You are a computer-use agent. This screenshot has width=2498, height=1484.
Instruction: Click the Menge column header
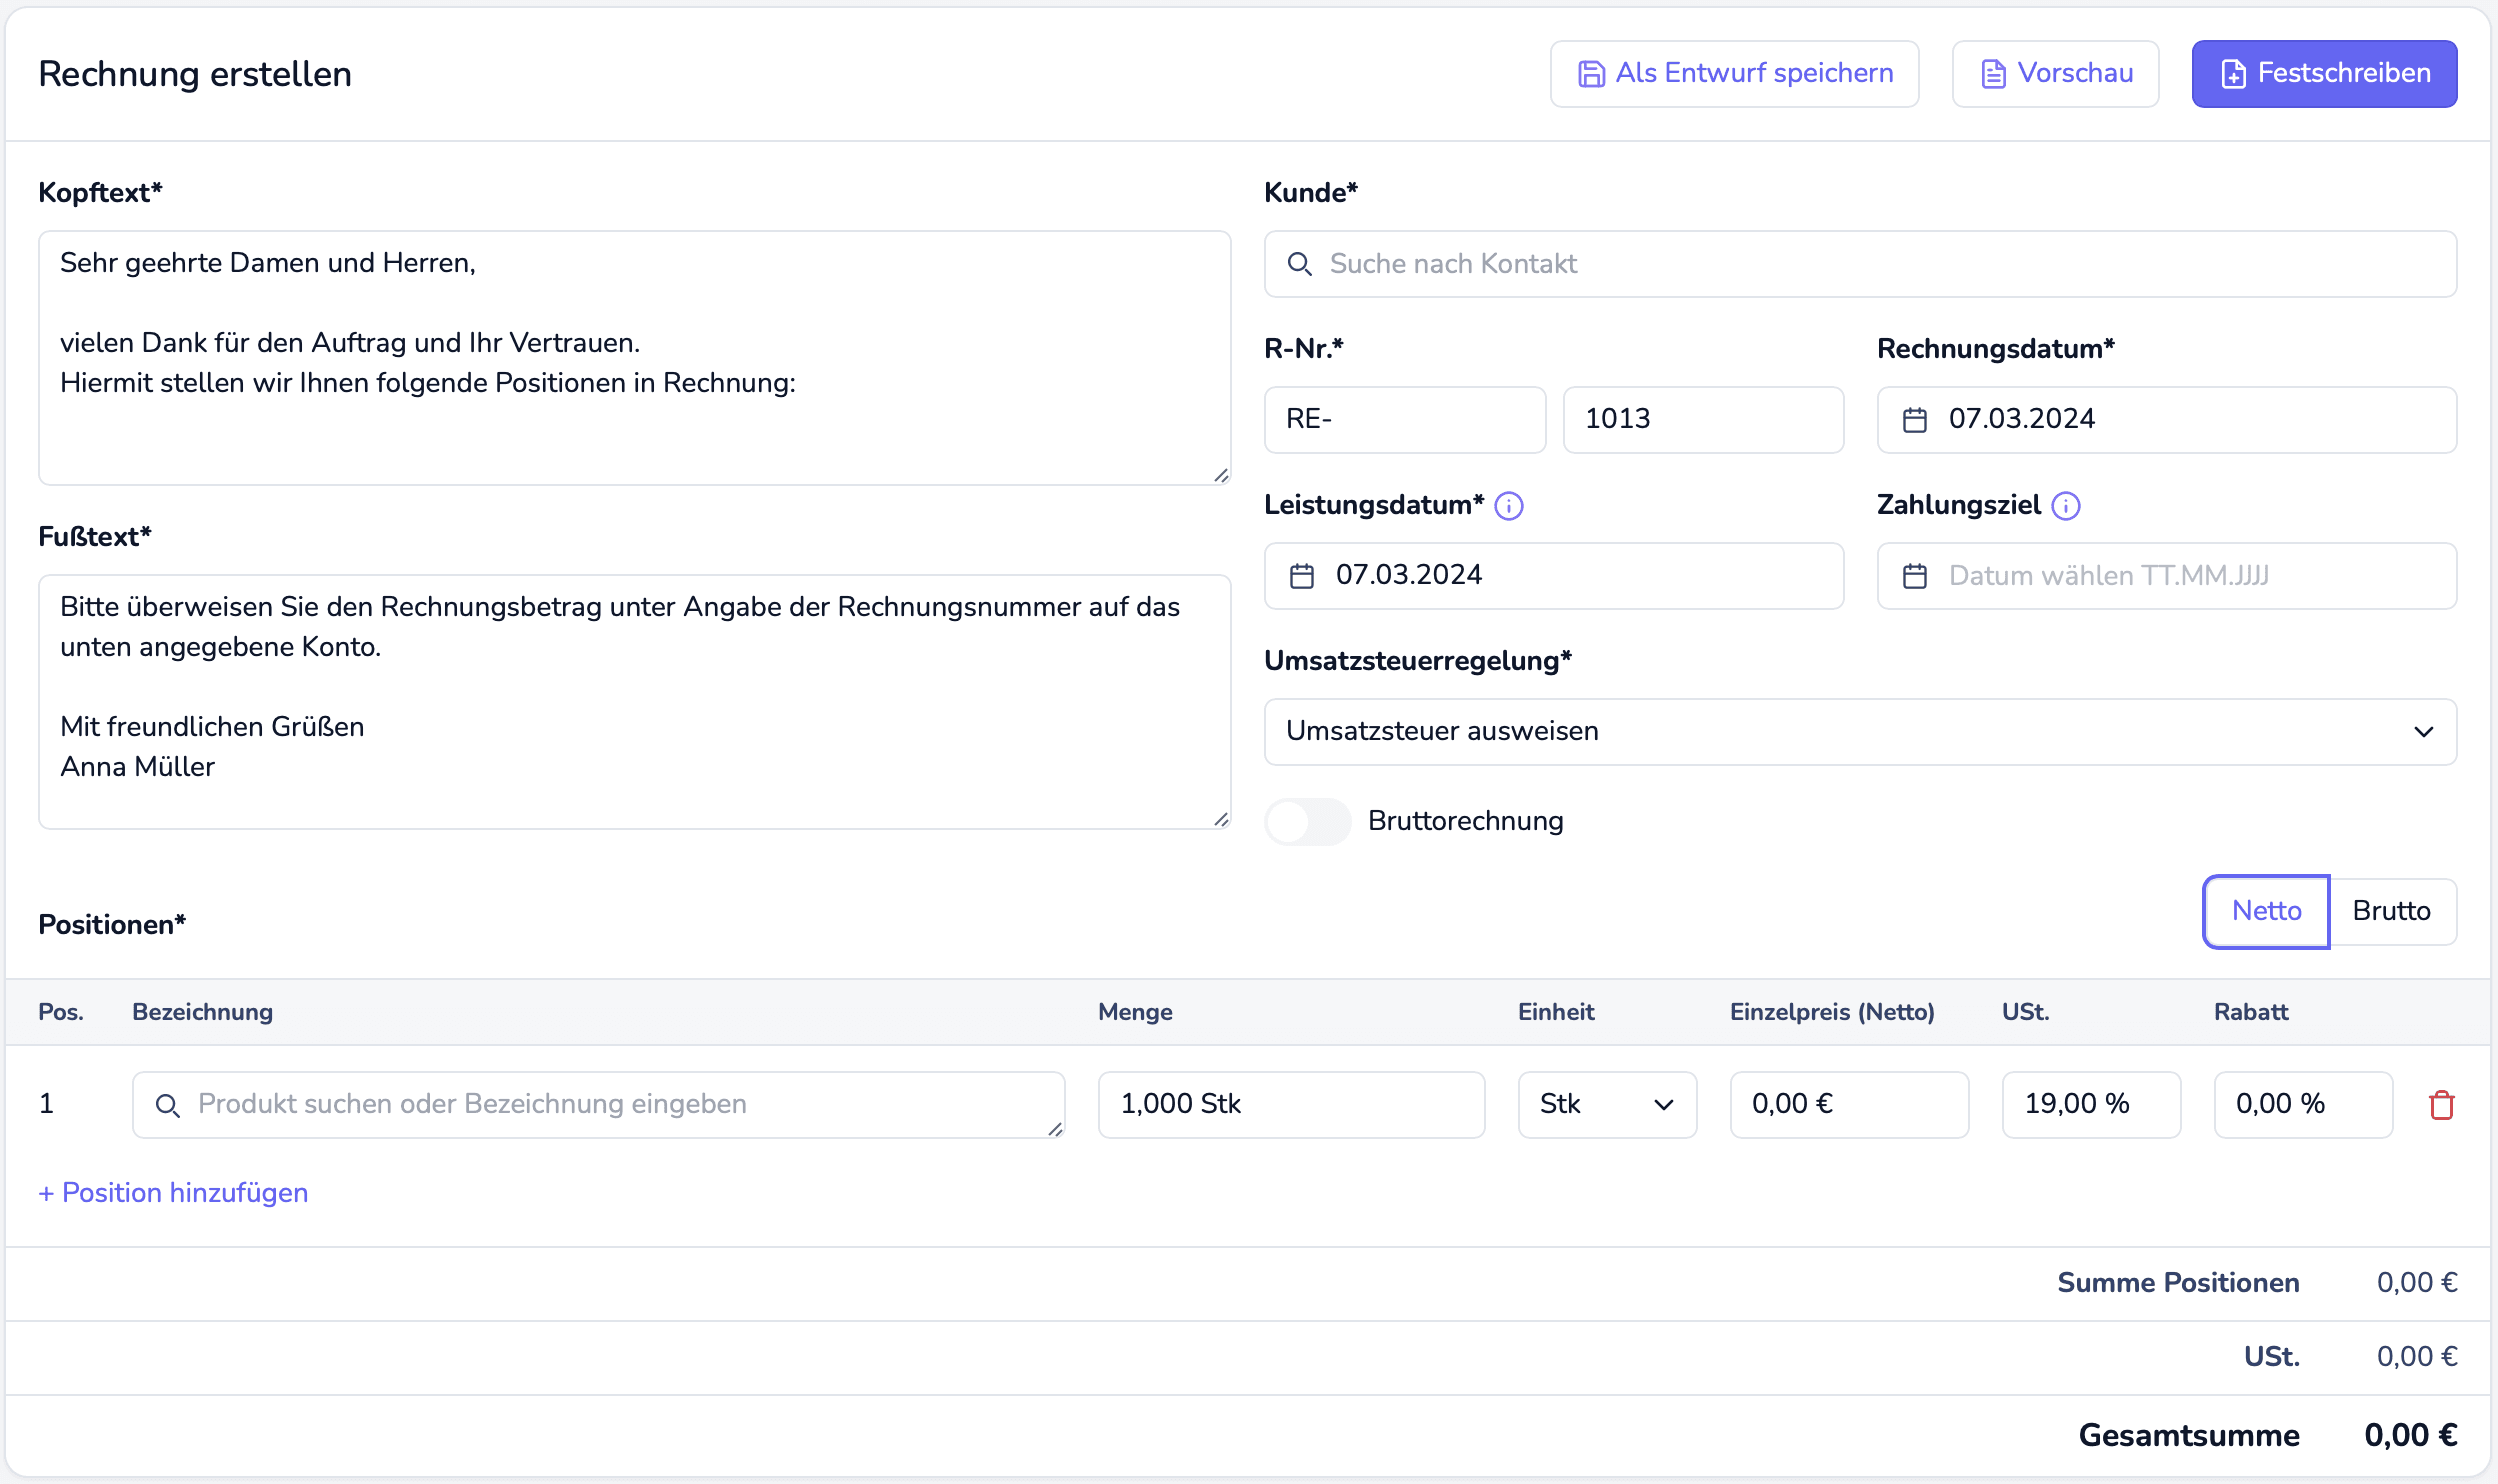[1135, 1012]
